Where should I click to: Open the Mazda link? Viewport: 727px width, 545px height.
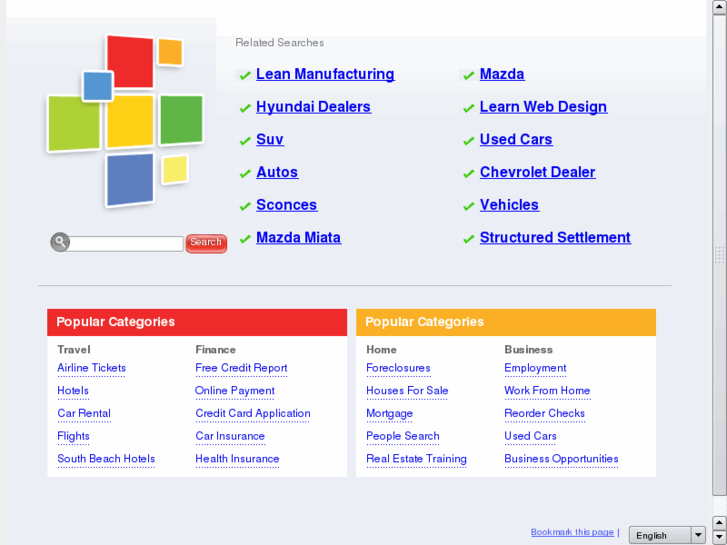(502, 74)
